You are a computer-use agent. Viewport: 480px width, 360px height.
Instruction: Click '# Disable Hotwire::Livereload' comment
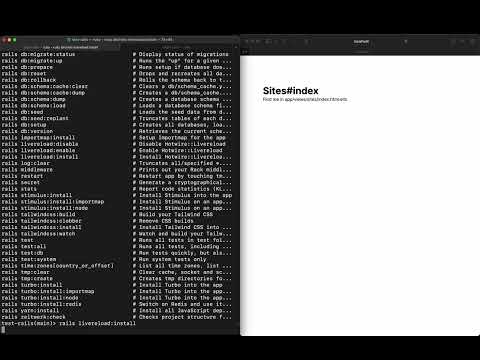coord(179,144)
